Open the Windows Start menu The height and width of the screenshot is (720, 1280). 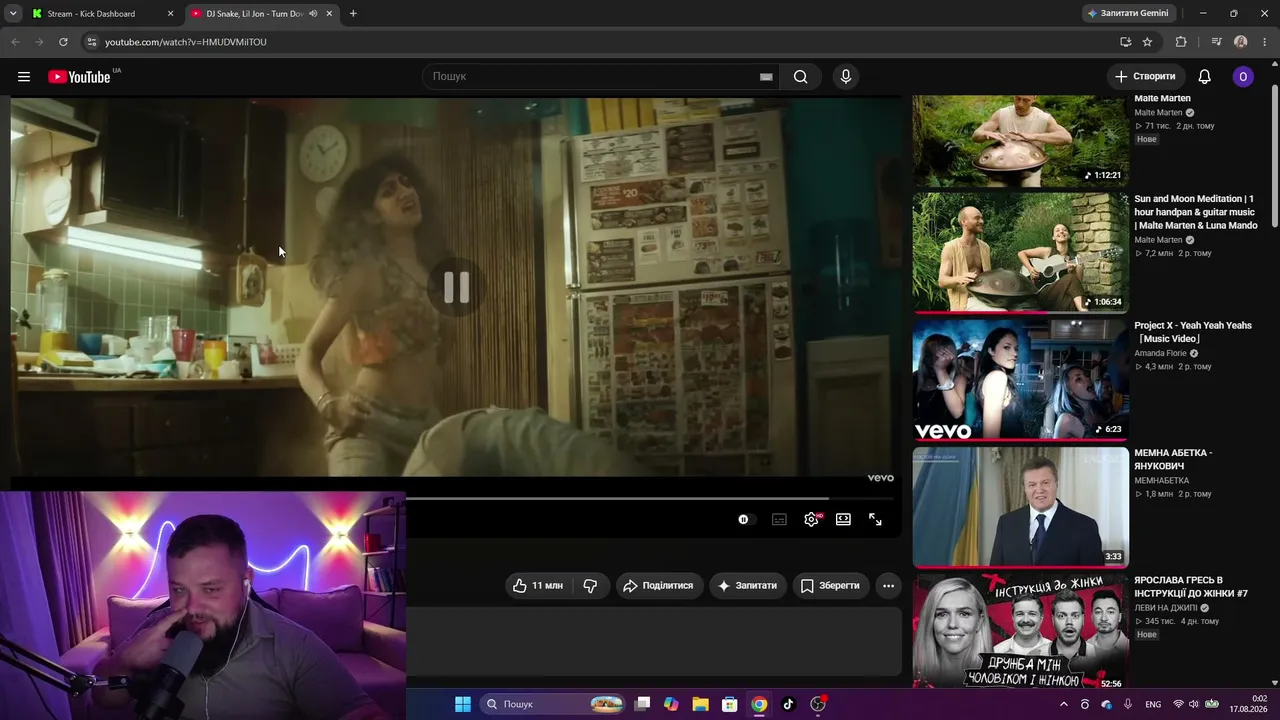tap(463, 704)
